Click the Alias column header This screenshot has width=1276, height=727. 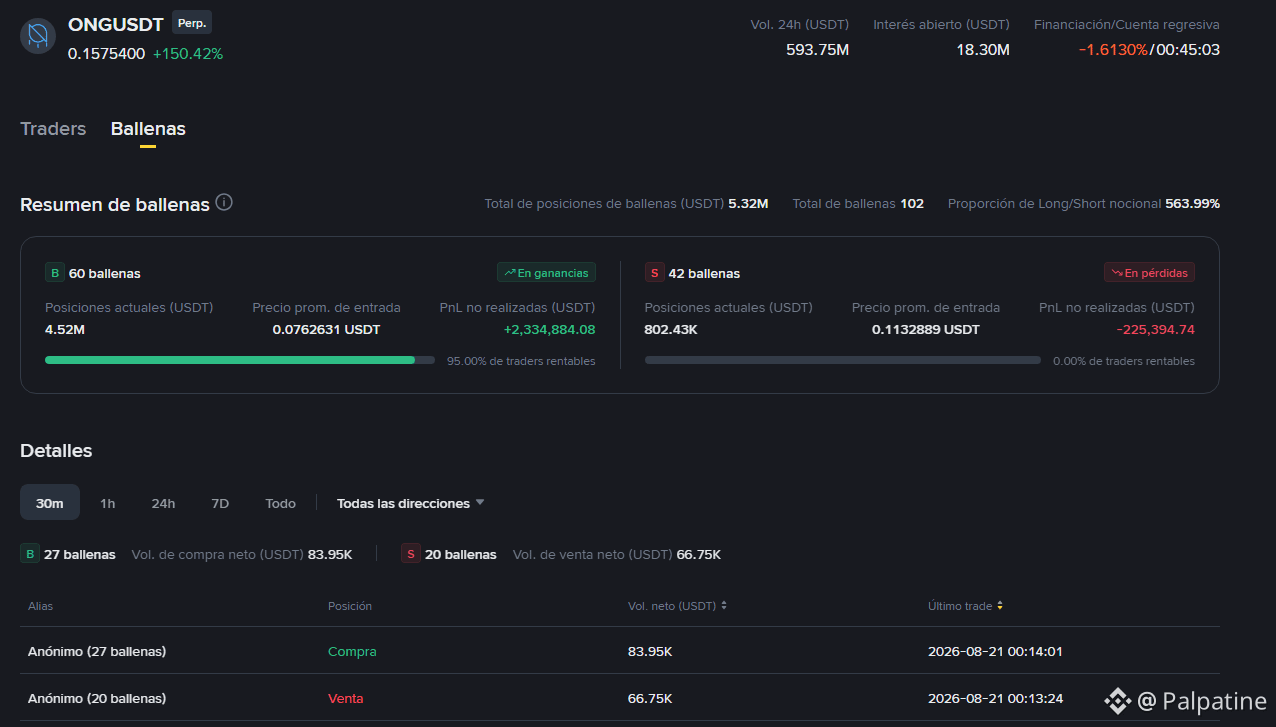(x=41, y=606)
